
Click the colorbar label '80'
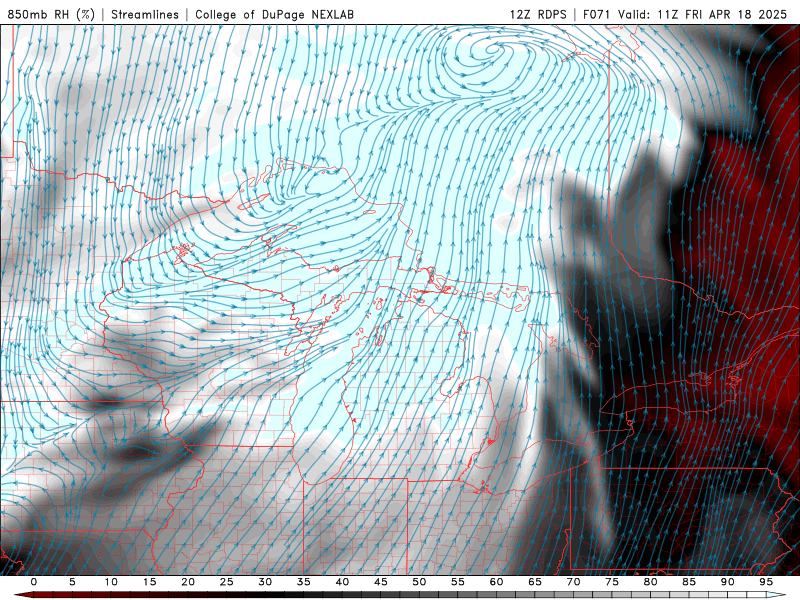pos(651,582)
